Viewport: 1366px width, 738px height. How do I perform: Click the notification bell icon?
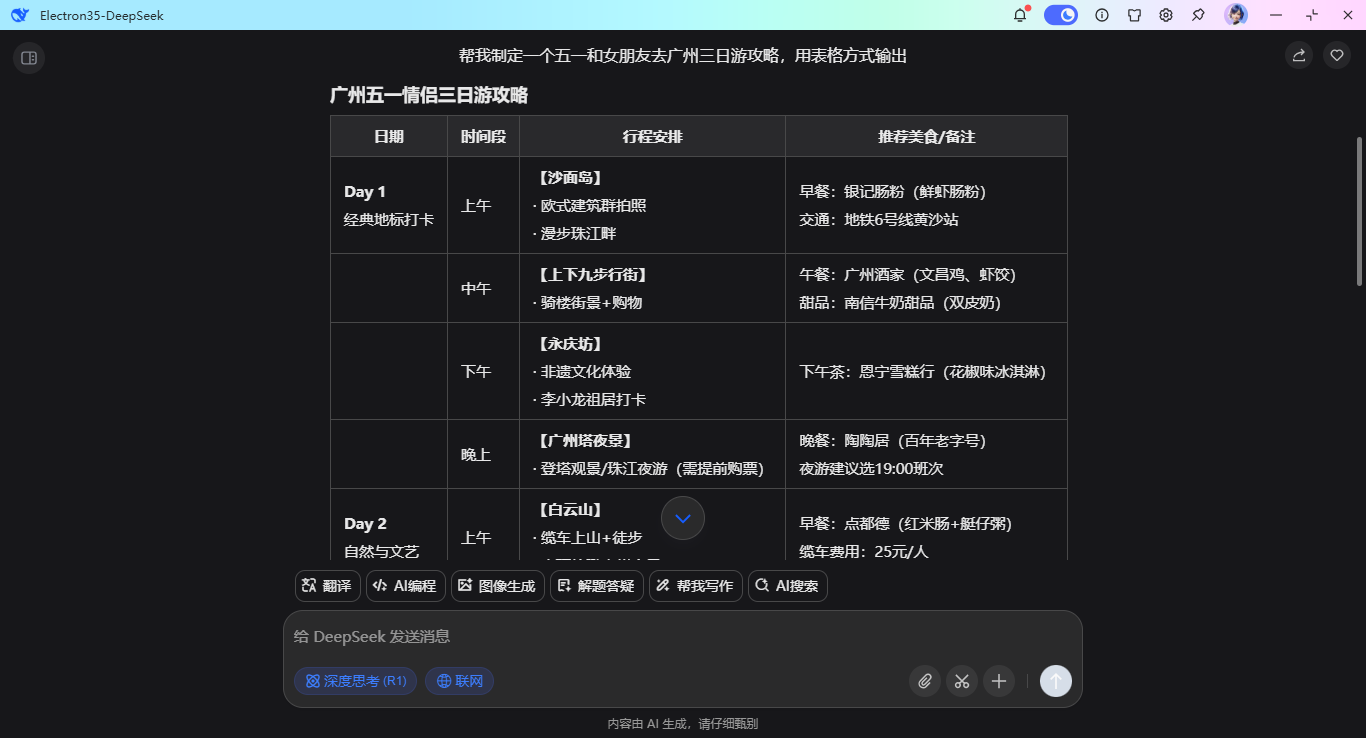coord(1019,15)
